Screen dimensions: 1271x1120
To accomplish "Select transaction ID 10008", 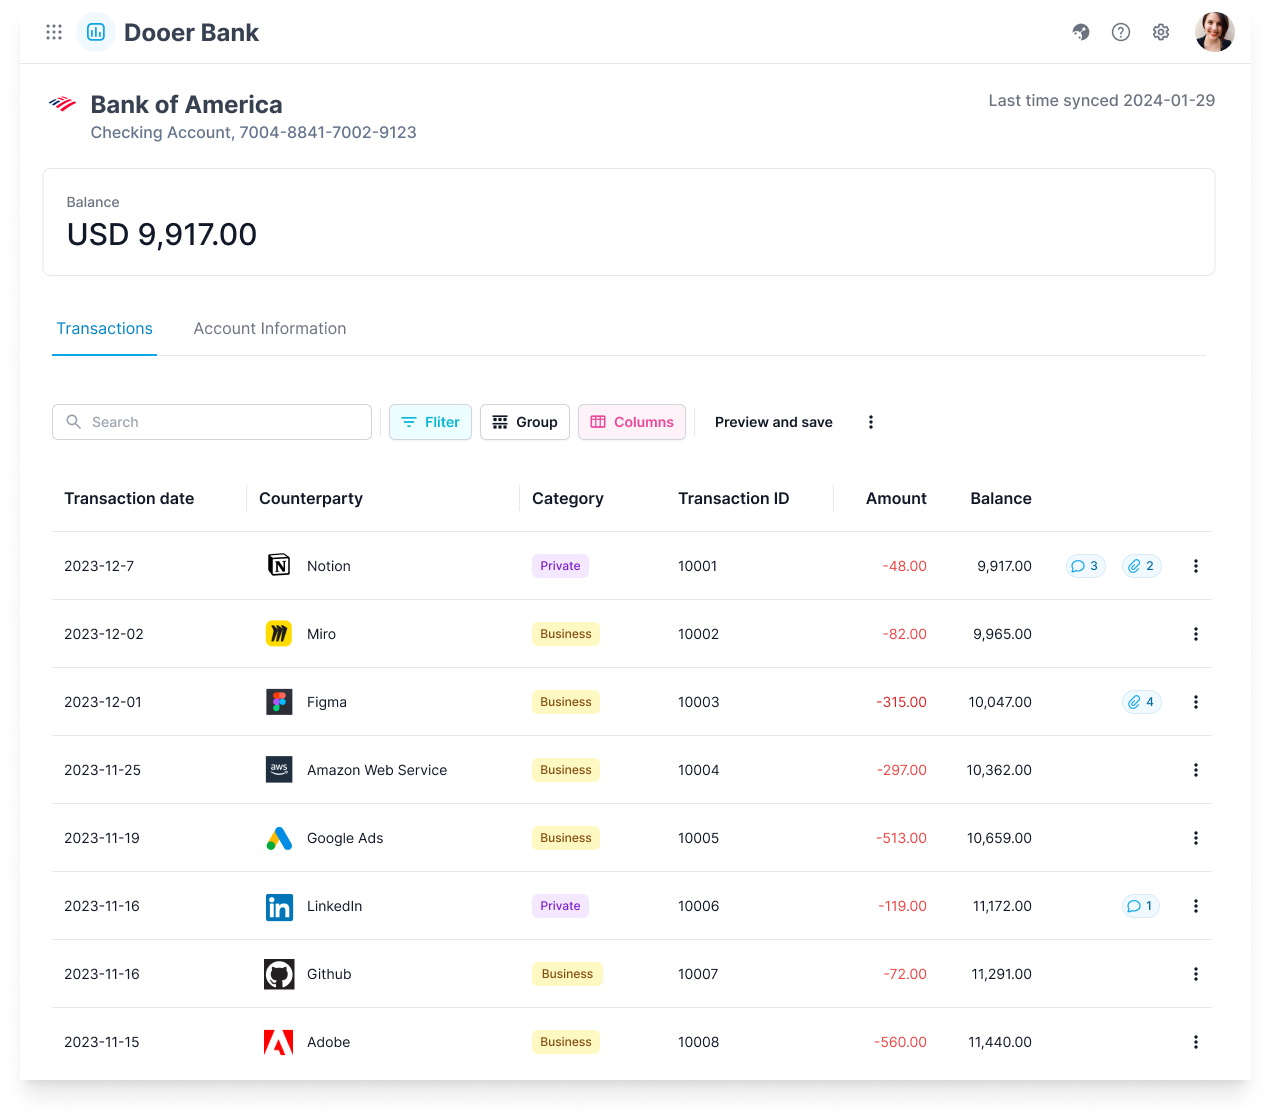I will pos(699,1042).
